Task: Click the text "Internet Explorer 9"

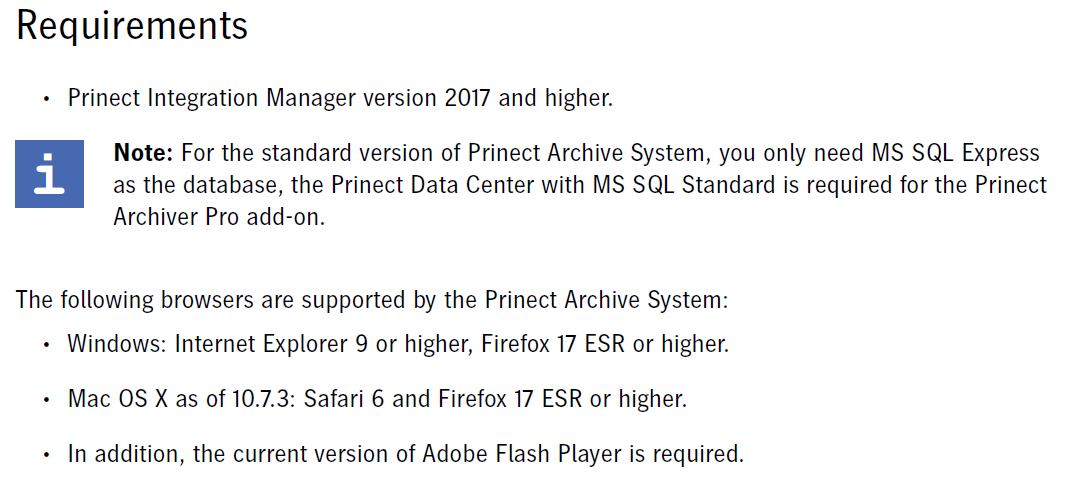Action: [272, 344]
